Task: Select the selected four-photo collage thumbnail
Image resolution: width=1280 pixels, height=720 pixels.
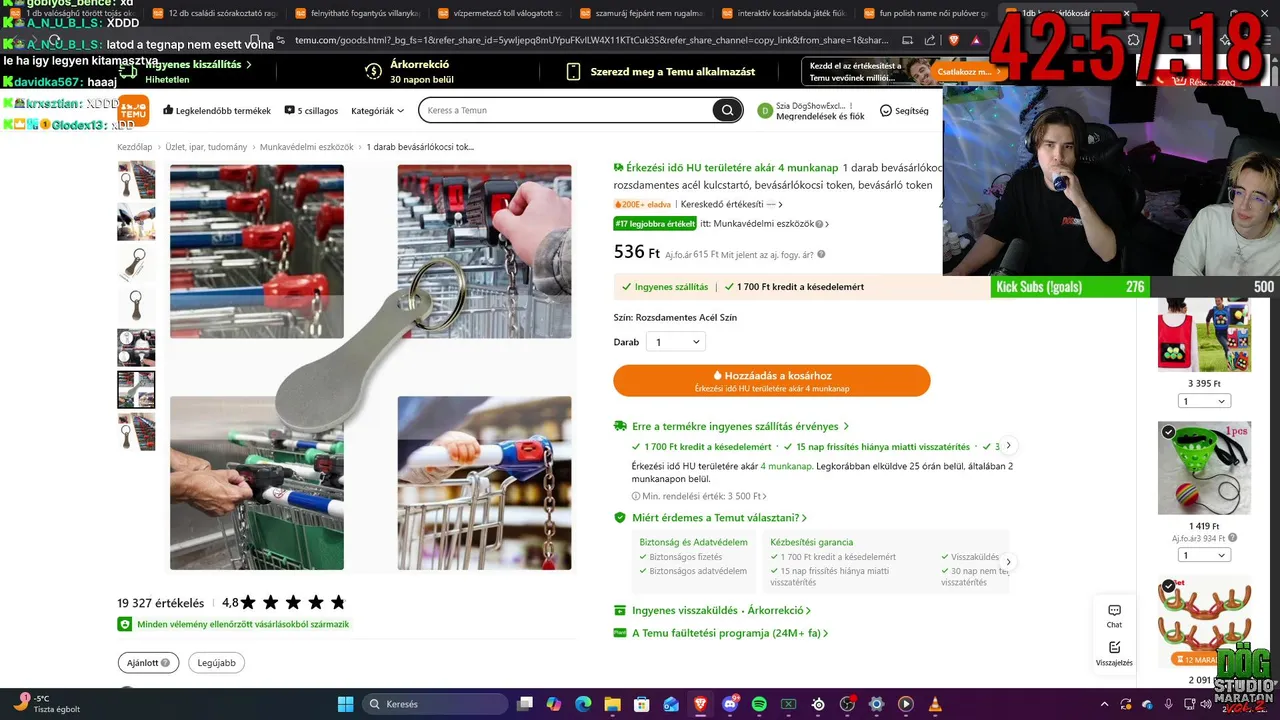Action: (x=136, y=390)
